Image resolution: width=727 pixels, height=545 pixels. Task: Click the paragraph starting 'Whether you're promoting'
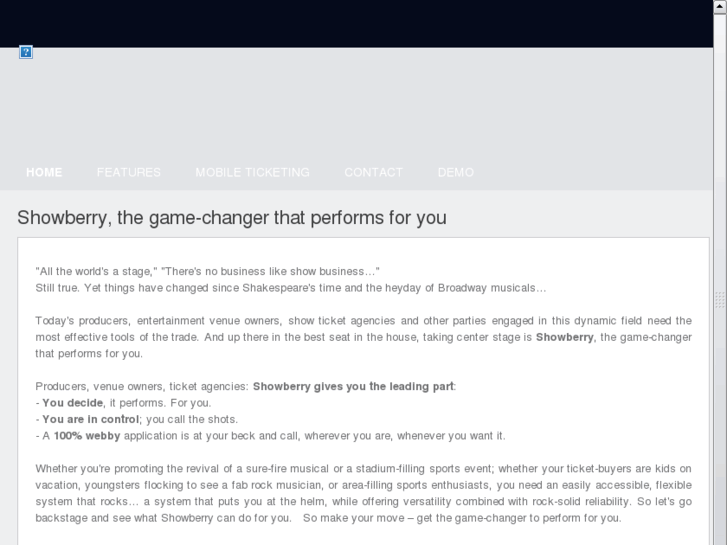tap(364, 493)
